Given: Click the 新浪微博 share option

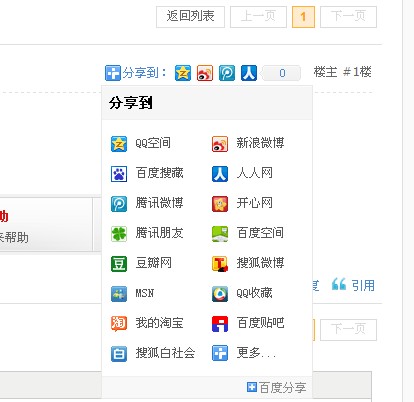Looking at the screenshot, I should pos(248,144).
